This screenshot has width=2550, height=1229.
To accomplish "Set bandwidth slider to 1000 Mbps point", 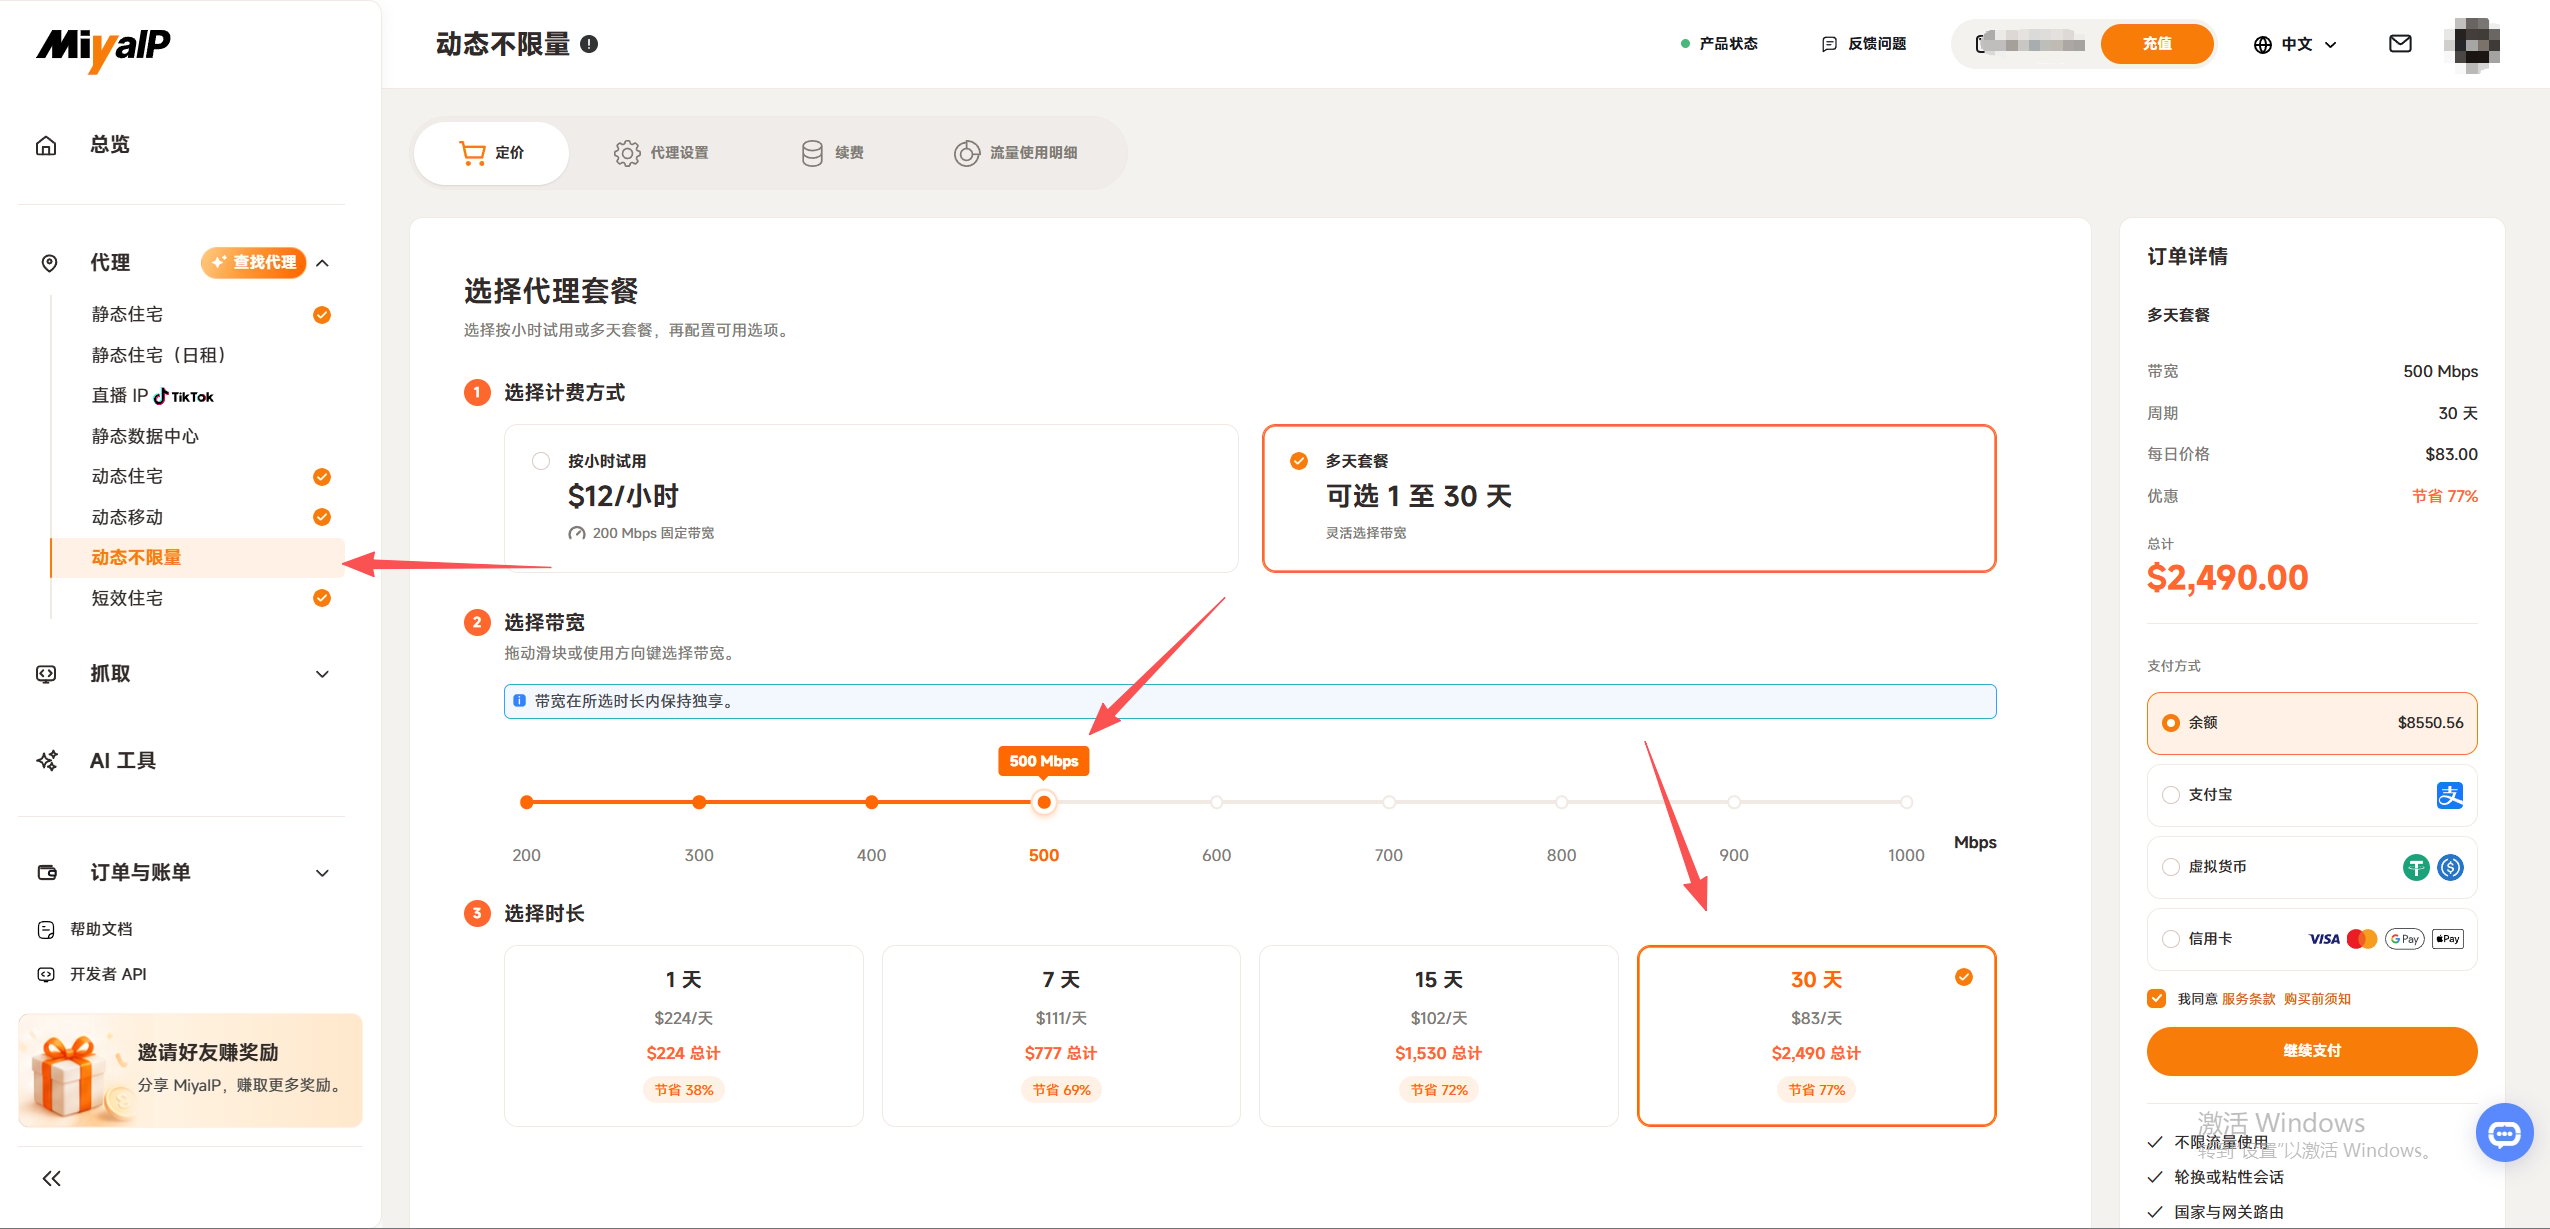I will tap(1906, 802).
